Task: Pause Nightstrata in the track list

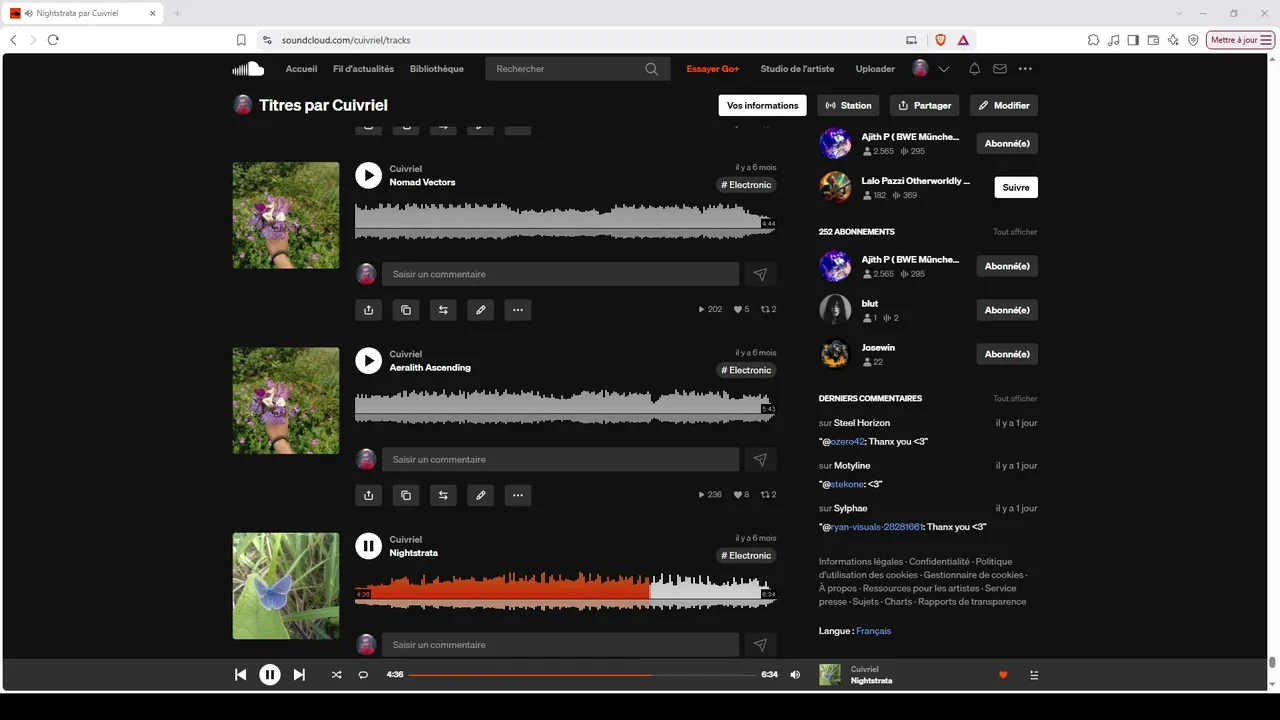Action: [368, 545]
